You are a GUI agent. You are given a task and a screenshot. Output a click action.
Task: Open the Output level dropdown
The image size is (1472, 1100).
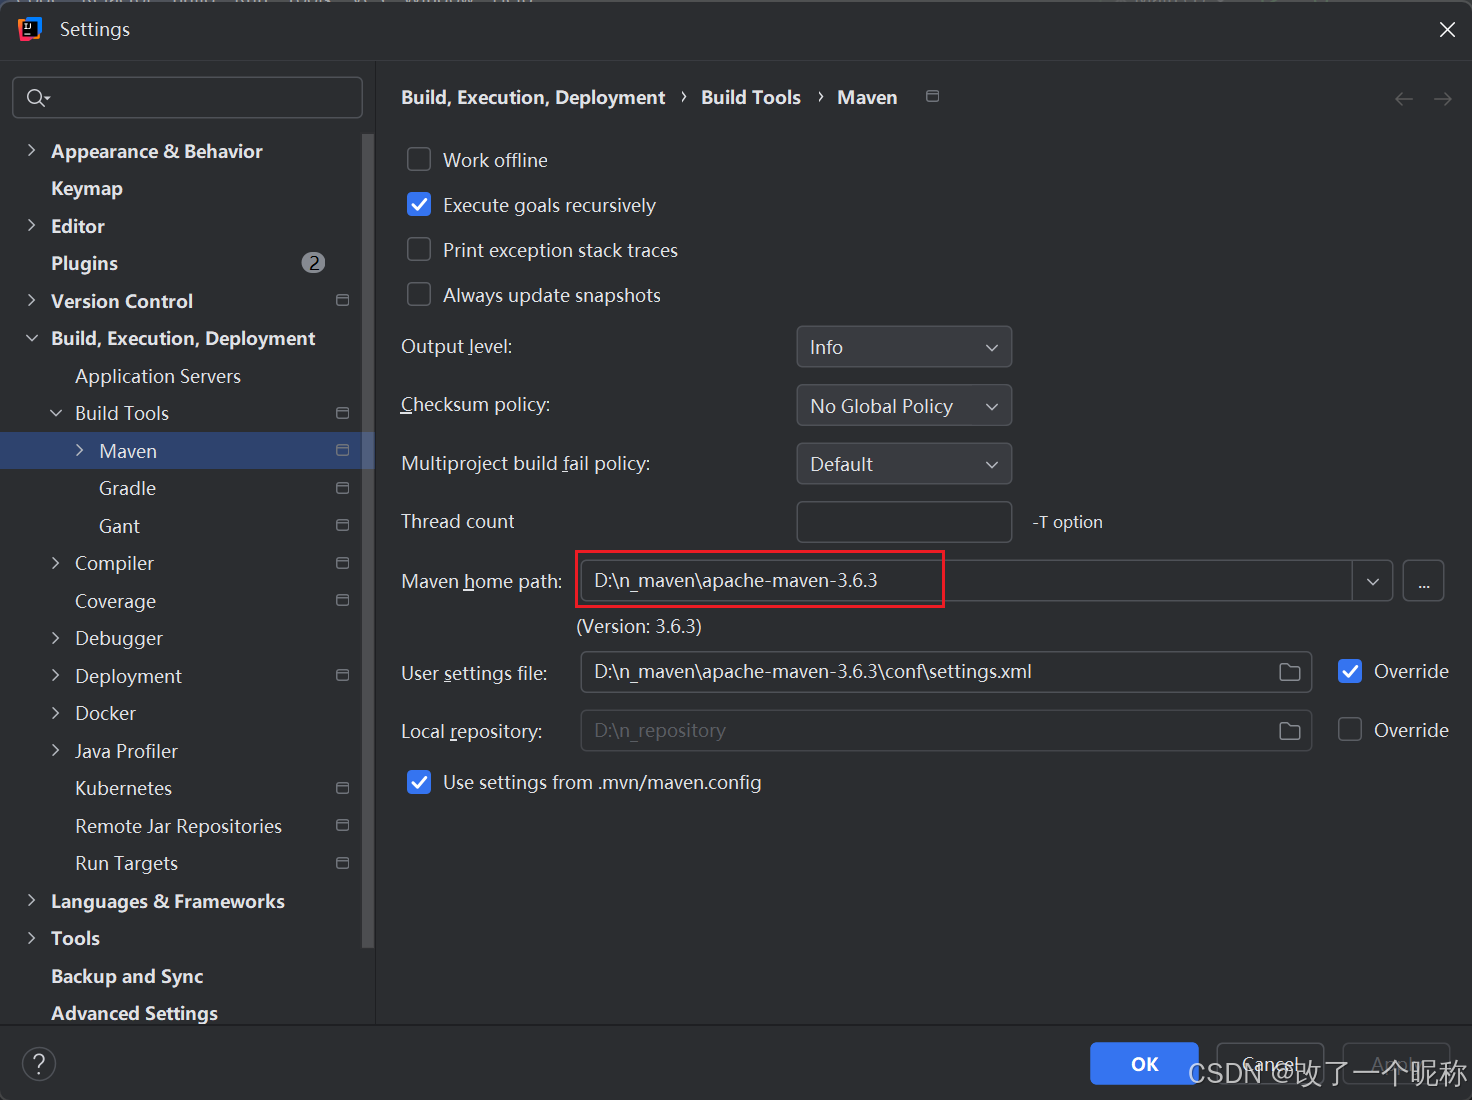point(904,347)
